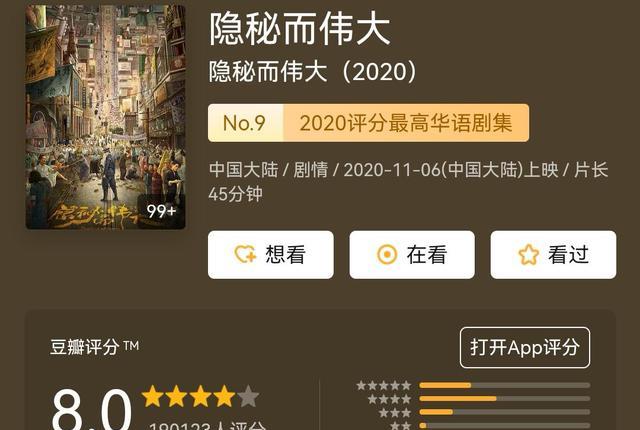Tap the yellow star rating row
Viewport: 640px width, 430px height.
point(200,396)
